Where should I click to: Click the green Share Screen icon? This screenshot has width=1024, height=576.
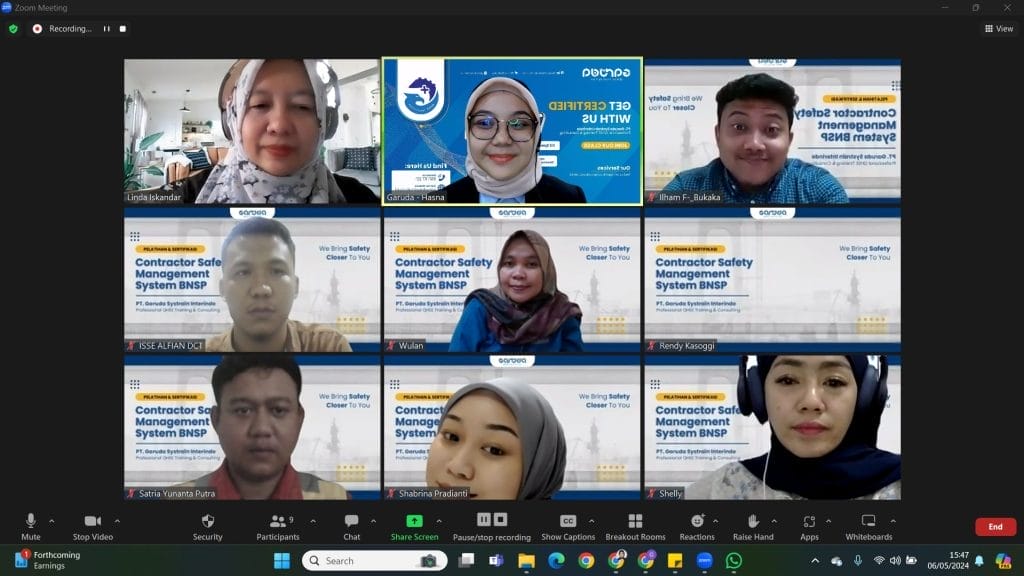[414, 521]
